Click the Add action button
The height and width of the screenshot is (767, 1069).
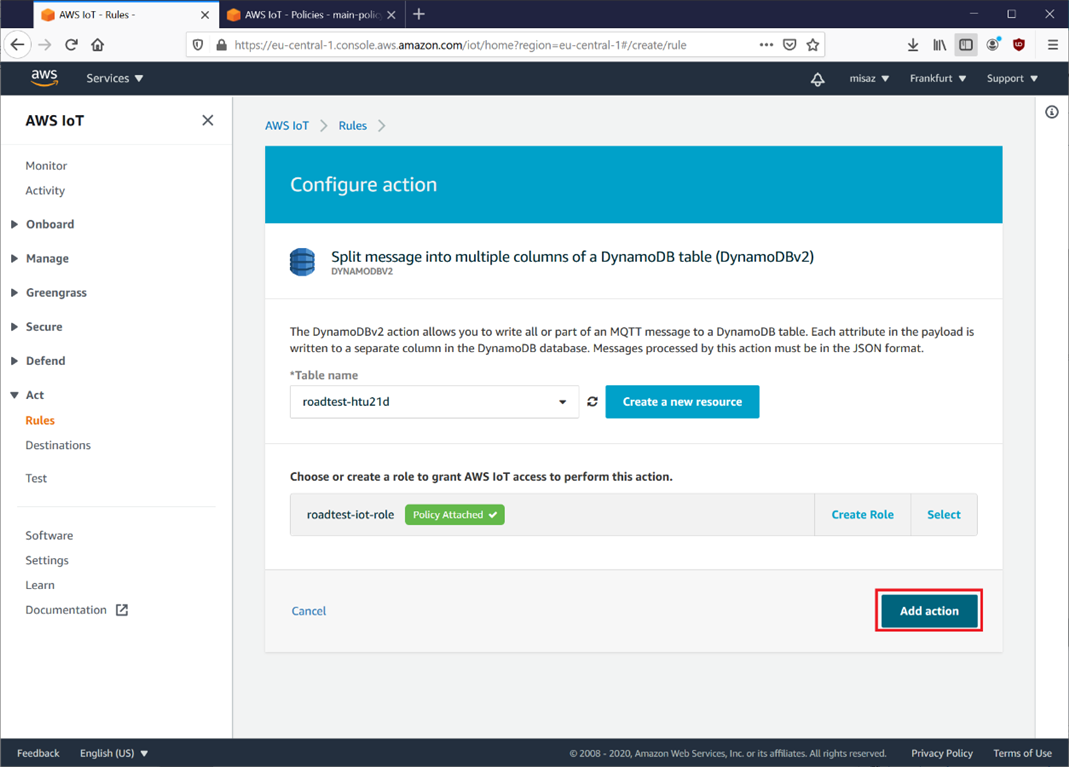pyautogui.click(x=928, y=611)
